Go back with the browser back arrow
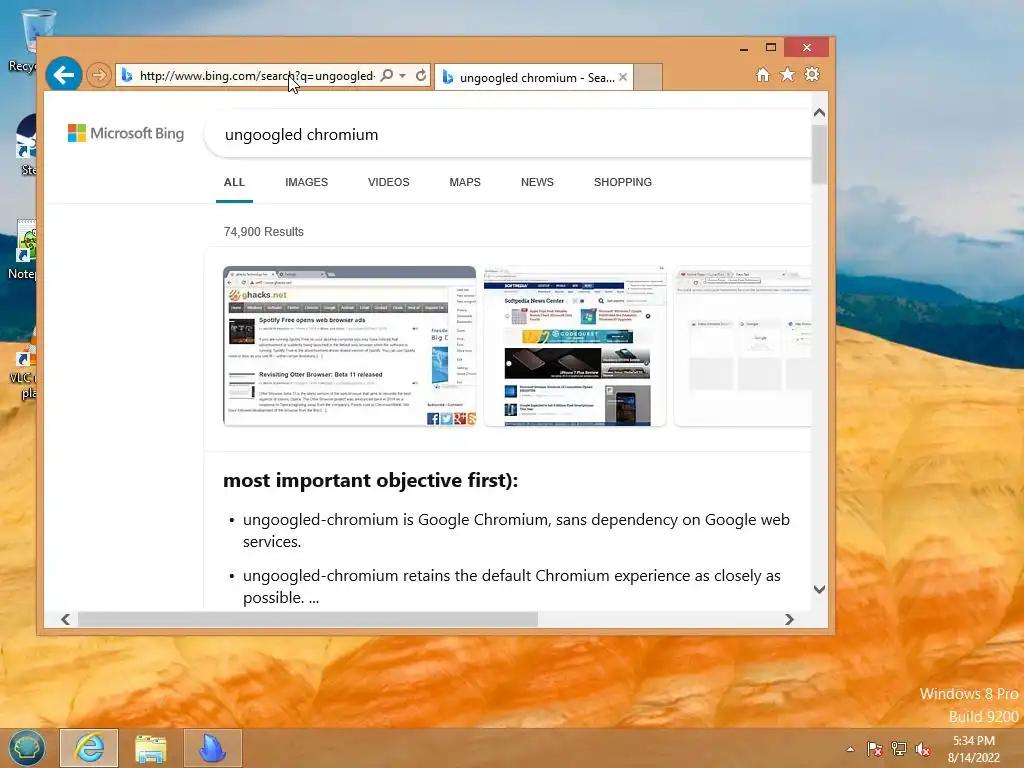This screenshot has width=1024, height=768. point(64,75)
